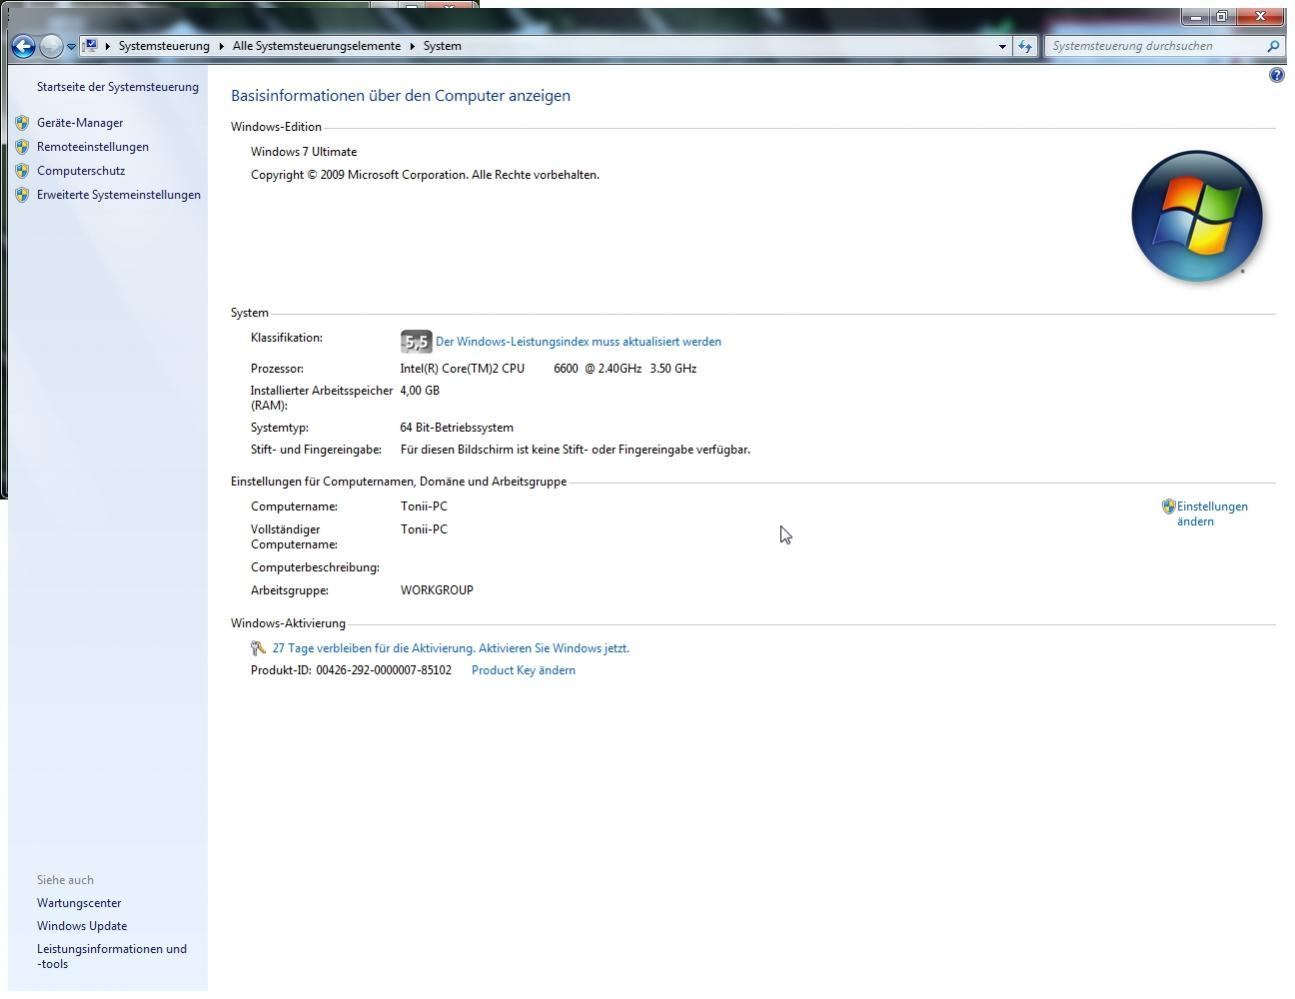Image resolution: width=1295 pixels, height=999 pixels.
Task: Click the 64 Bit-Betriebssystem value
Action: point(457,428)
